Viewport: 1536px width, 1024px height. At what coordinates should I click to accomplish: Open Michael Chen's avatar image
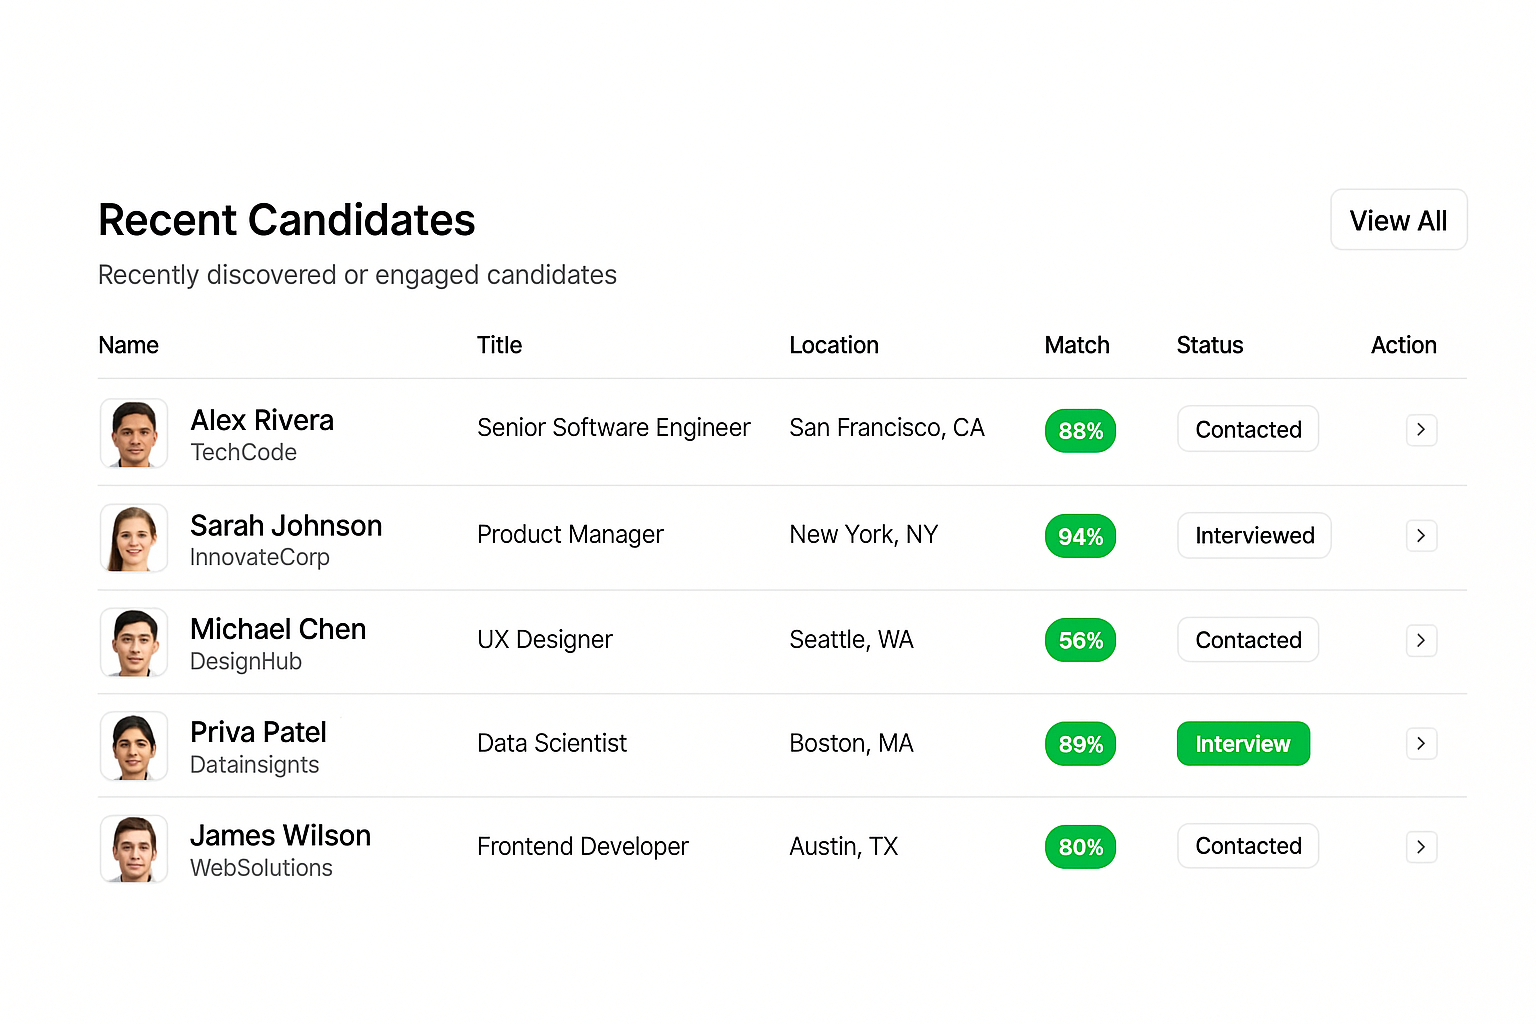pyautogui.click(x=134, y=643)
